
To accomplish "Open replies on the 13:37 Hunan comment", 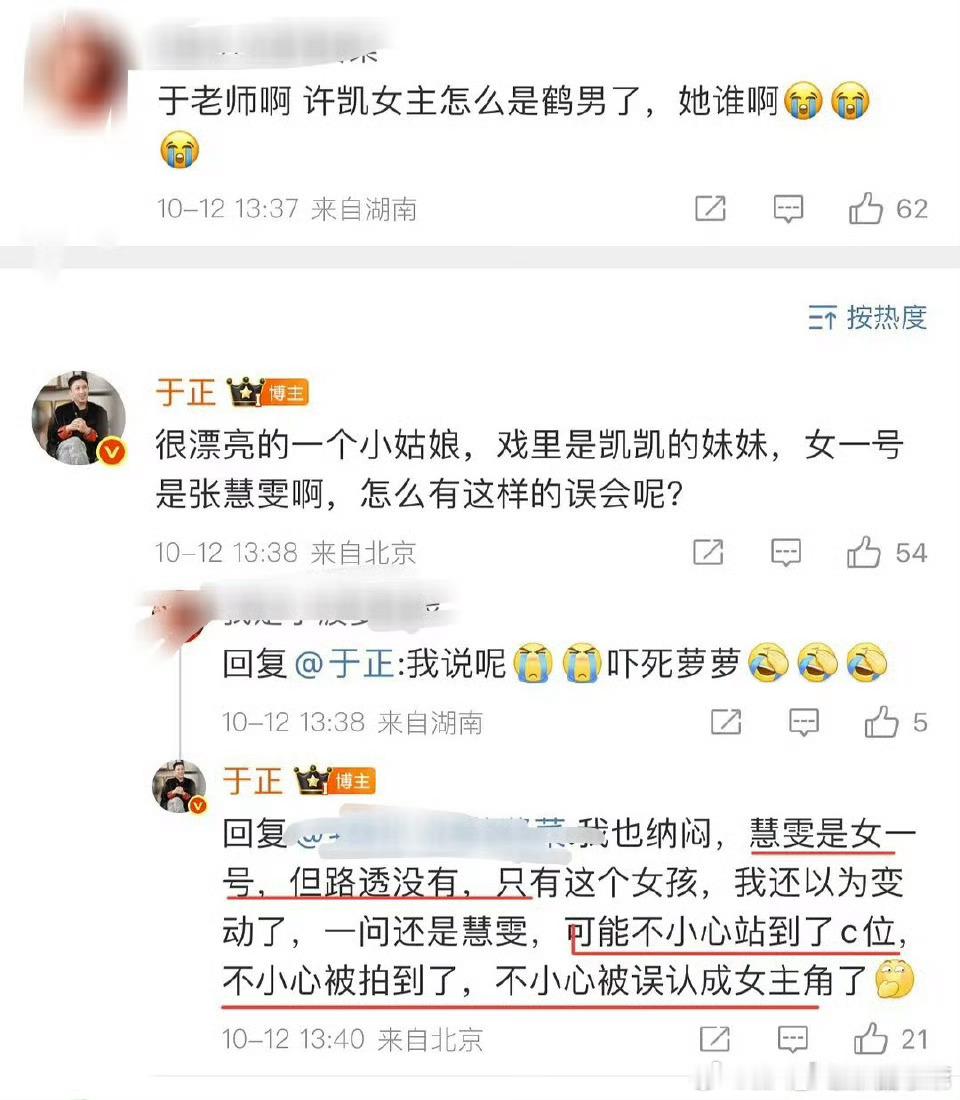I will 788,209.
